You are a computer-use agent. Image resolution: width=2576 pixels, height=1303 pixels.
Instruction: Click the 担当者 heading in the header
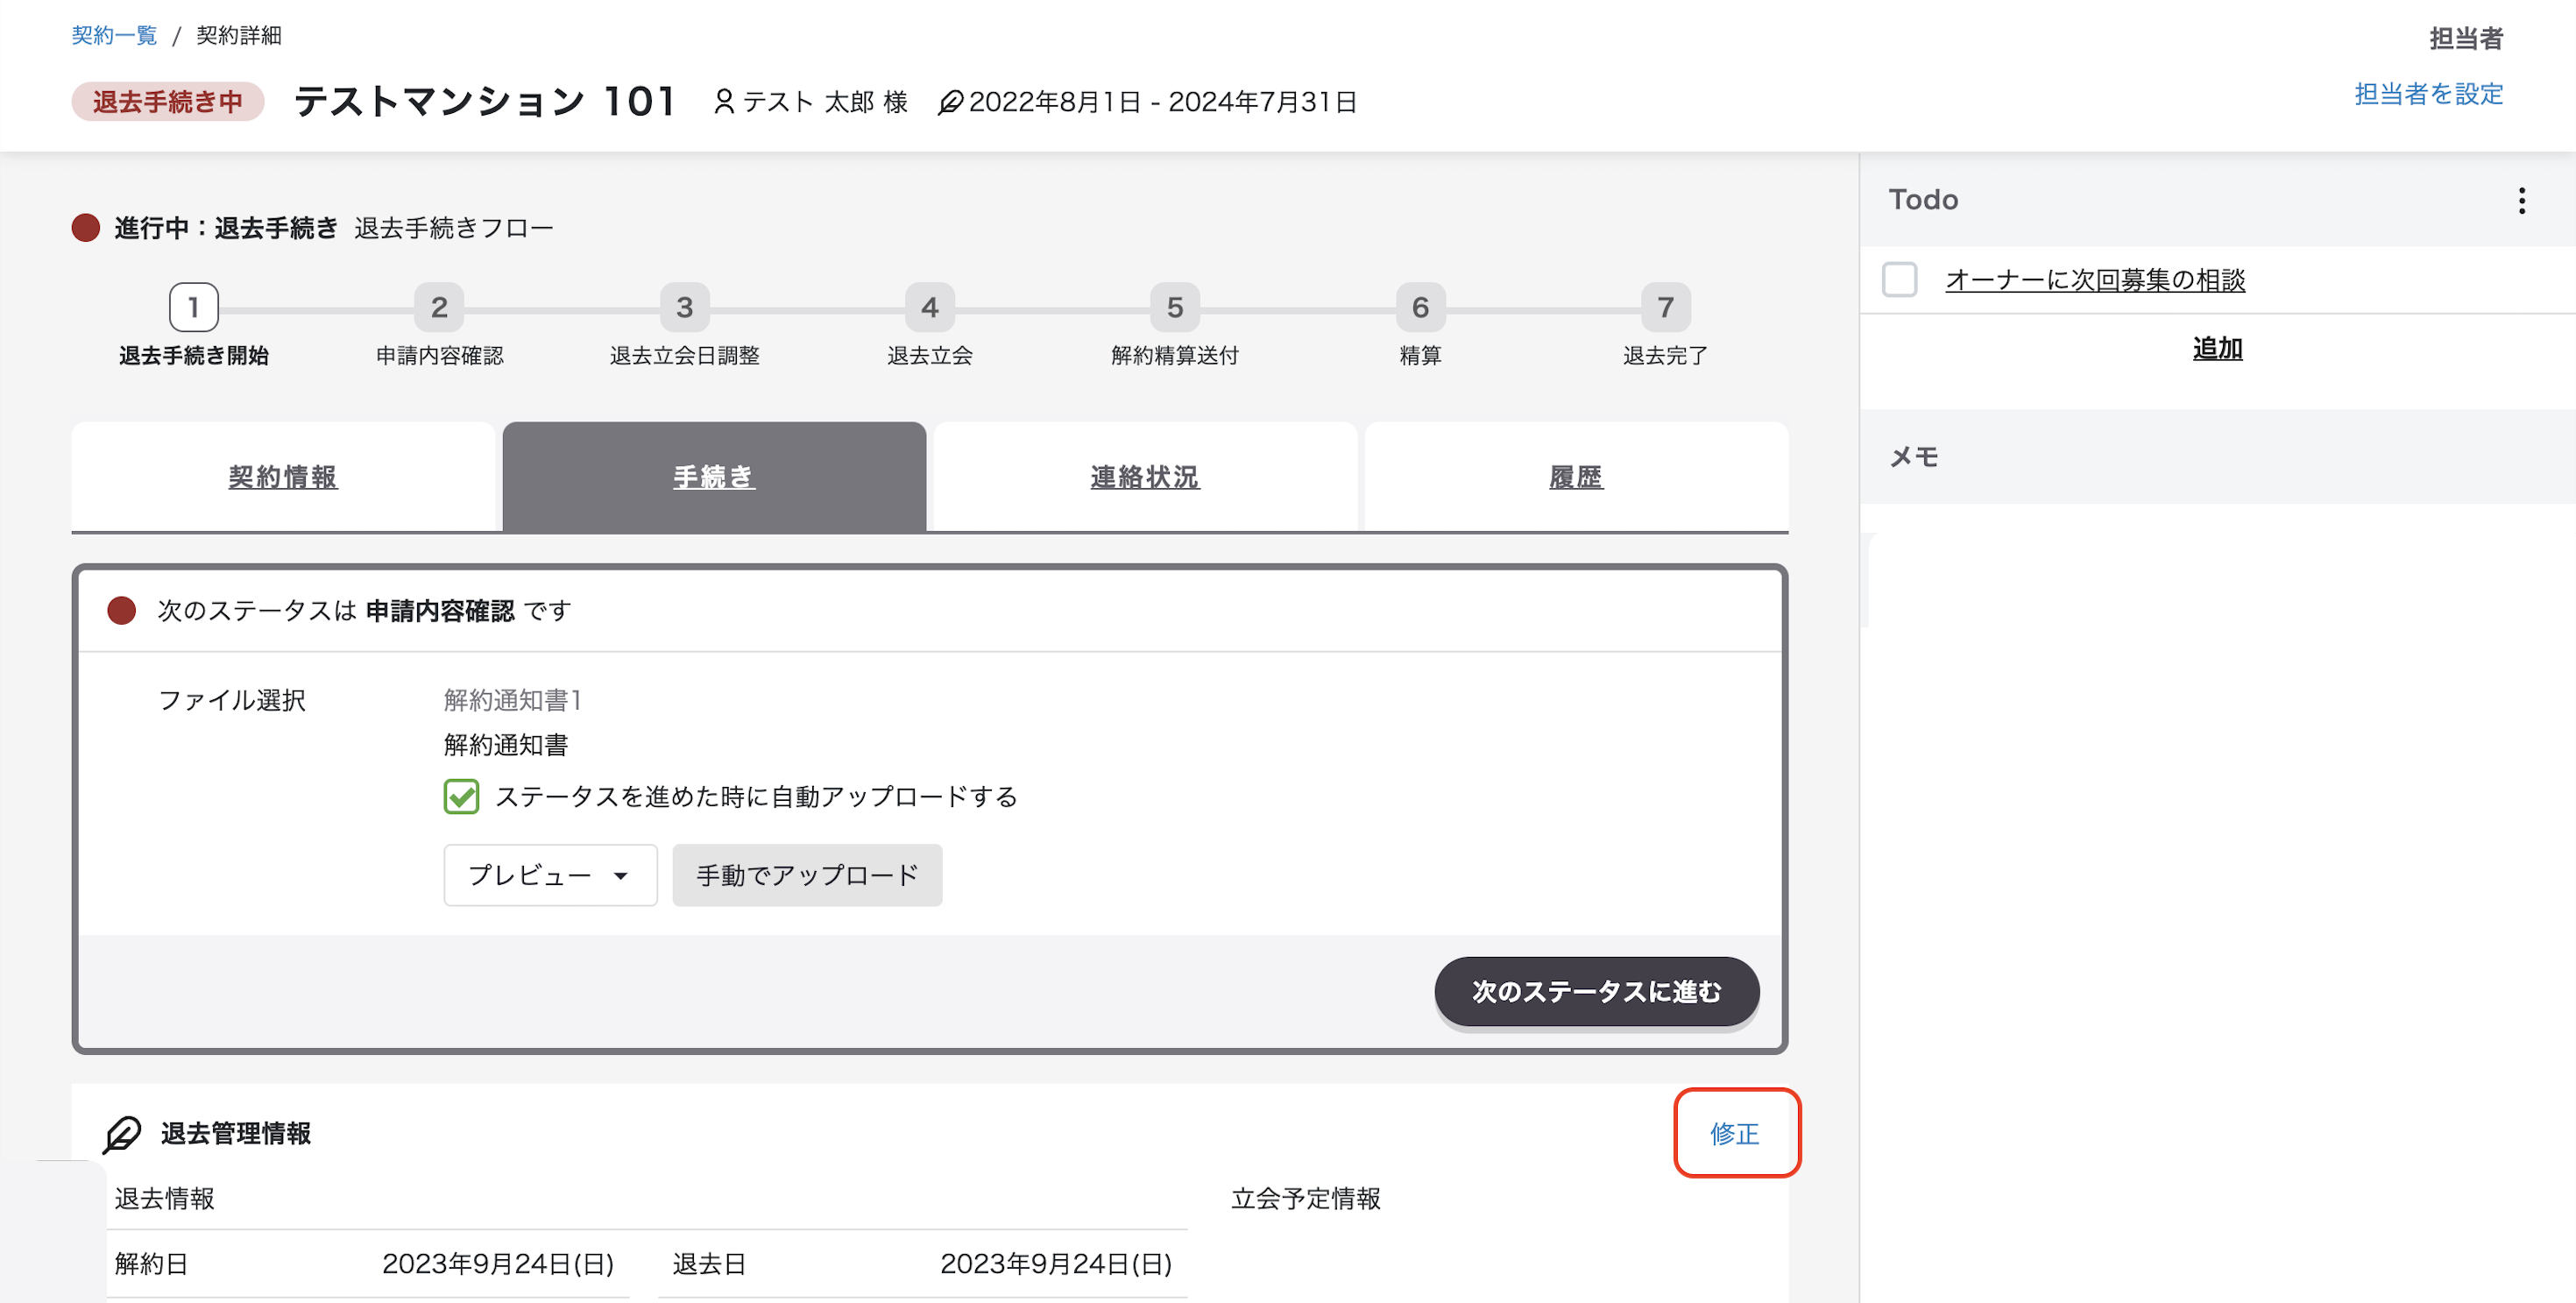click(2466, 38)
